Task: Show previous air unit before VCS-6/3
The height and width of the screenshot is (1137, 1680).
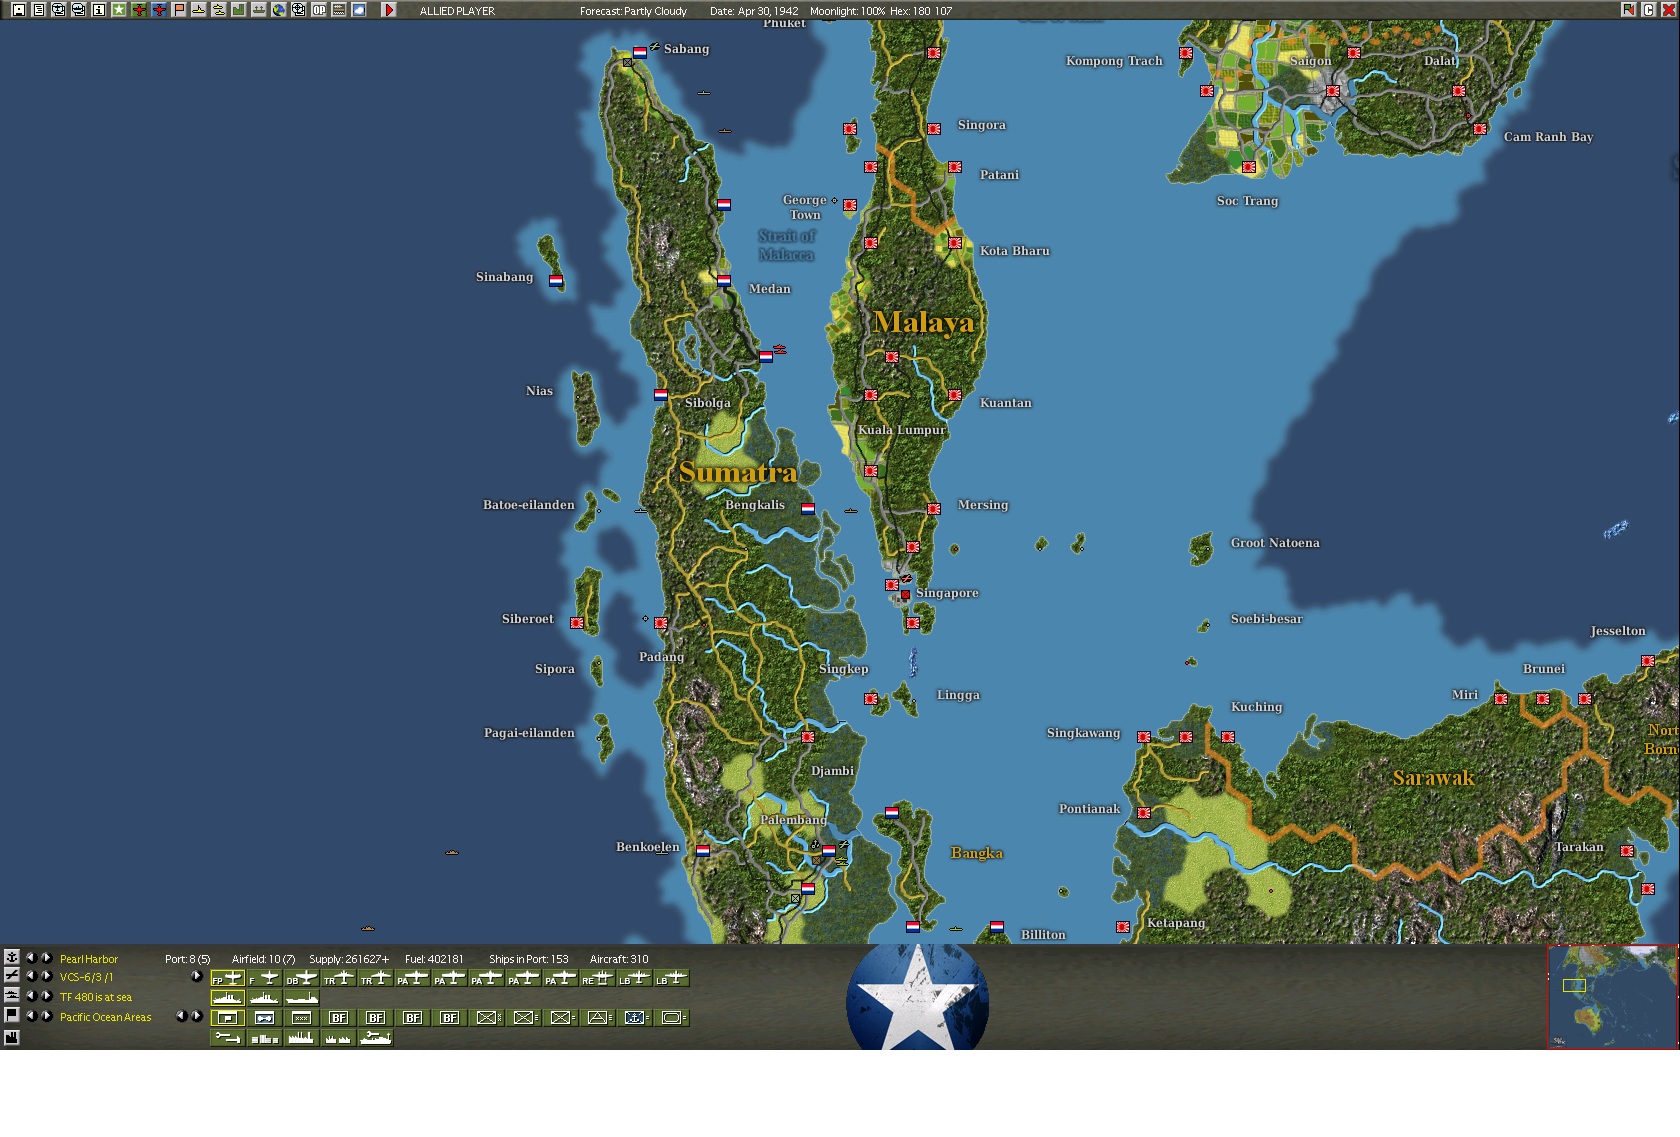Action: tap(30, 976)
